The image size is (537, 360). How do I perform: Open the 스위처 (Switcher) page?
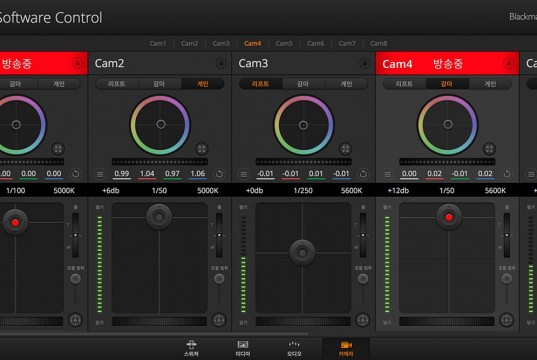[191, 349]
